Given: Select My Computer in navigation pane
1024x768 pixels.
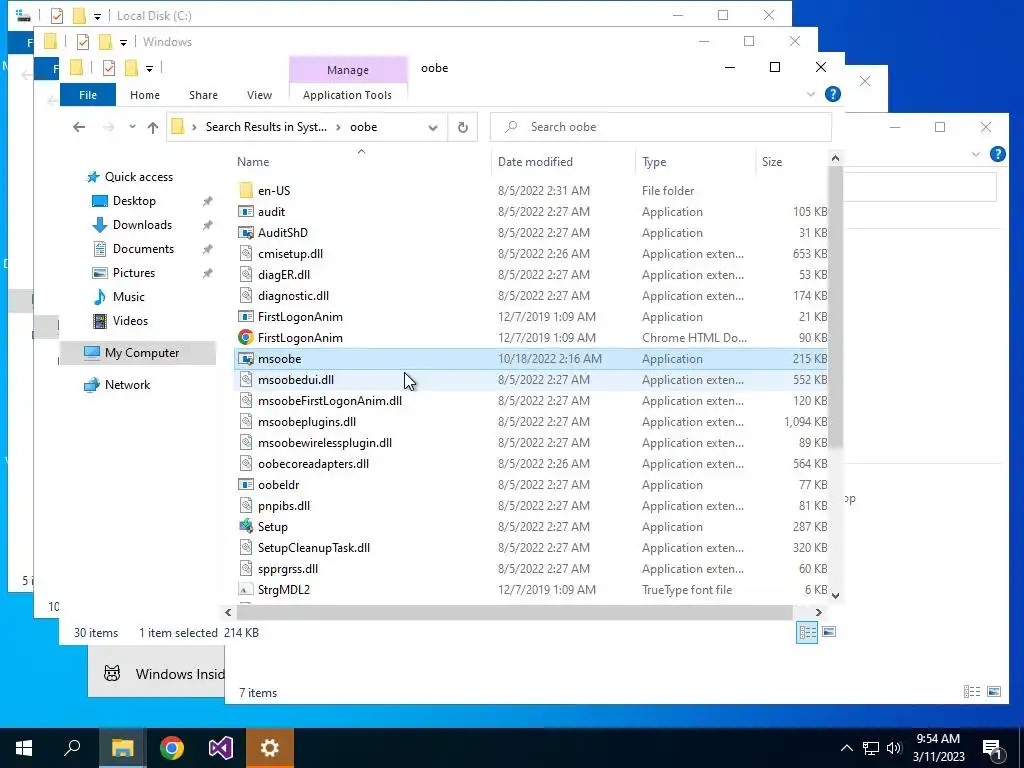Looking at the screenshot, I should (138, 353).
